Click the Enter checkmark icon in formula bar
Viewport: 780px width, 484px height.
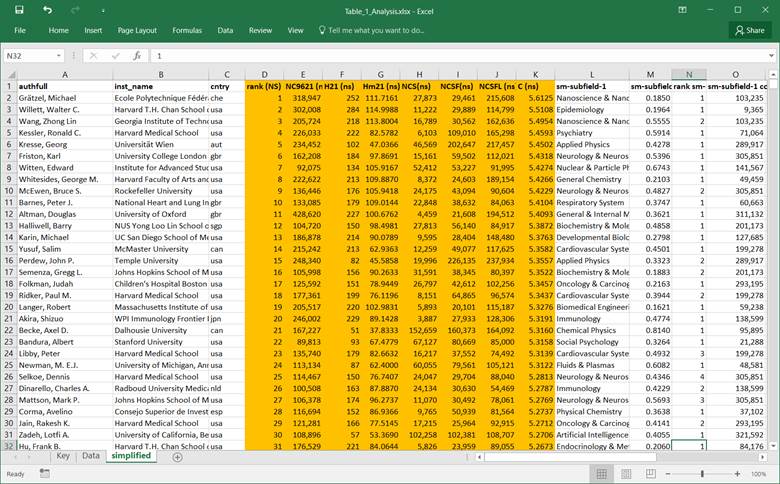point(115,56)
